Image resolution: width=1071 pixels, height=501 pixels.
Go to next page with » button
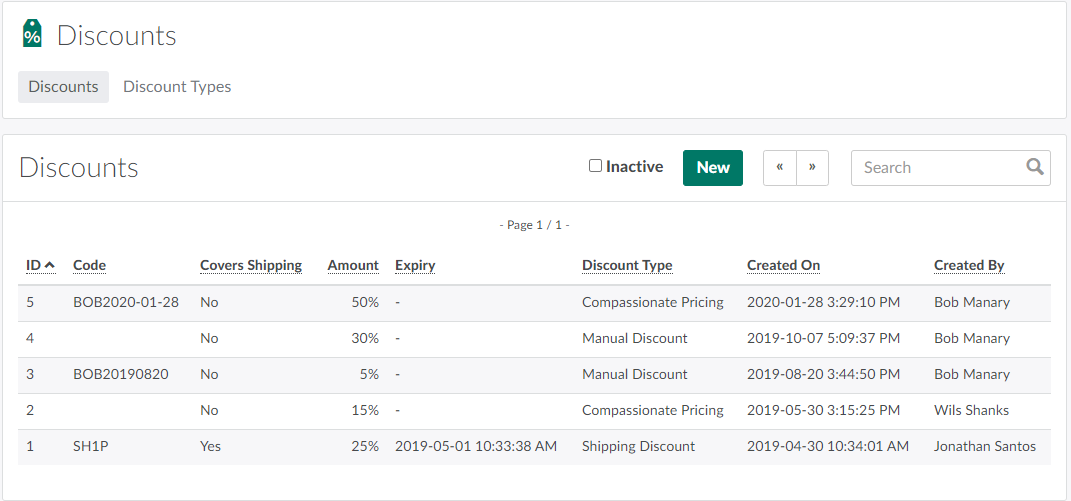pos(812,168)
